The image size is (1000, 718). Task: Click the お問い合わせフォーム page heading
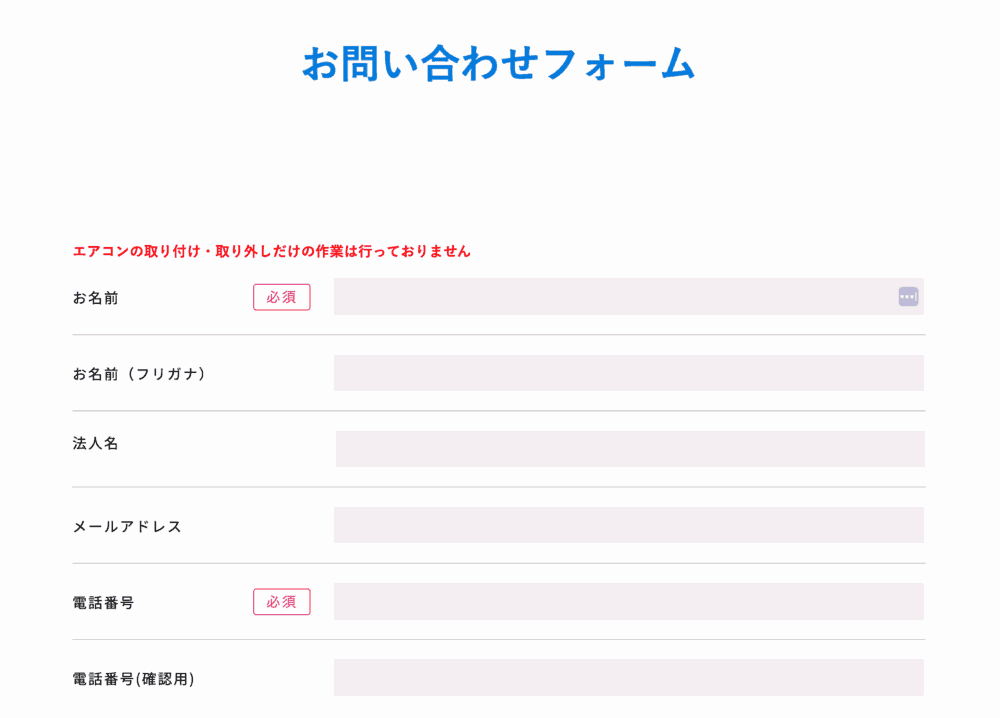(x=499, y=64)
